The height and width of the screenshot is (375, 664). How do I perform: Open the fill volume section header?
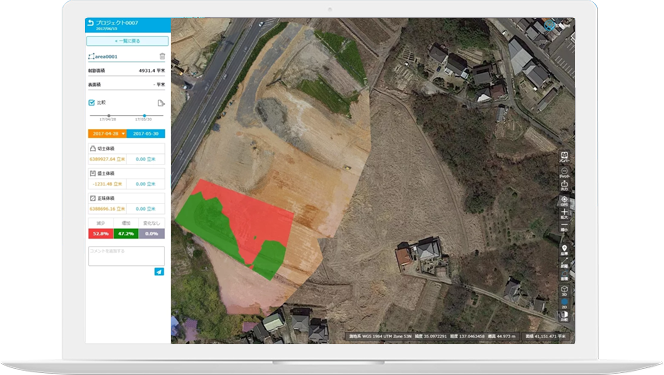[x=126, y=173]
